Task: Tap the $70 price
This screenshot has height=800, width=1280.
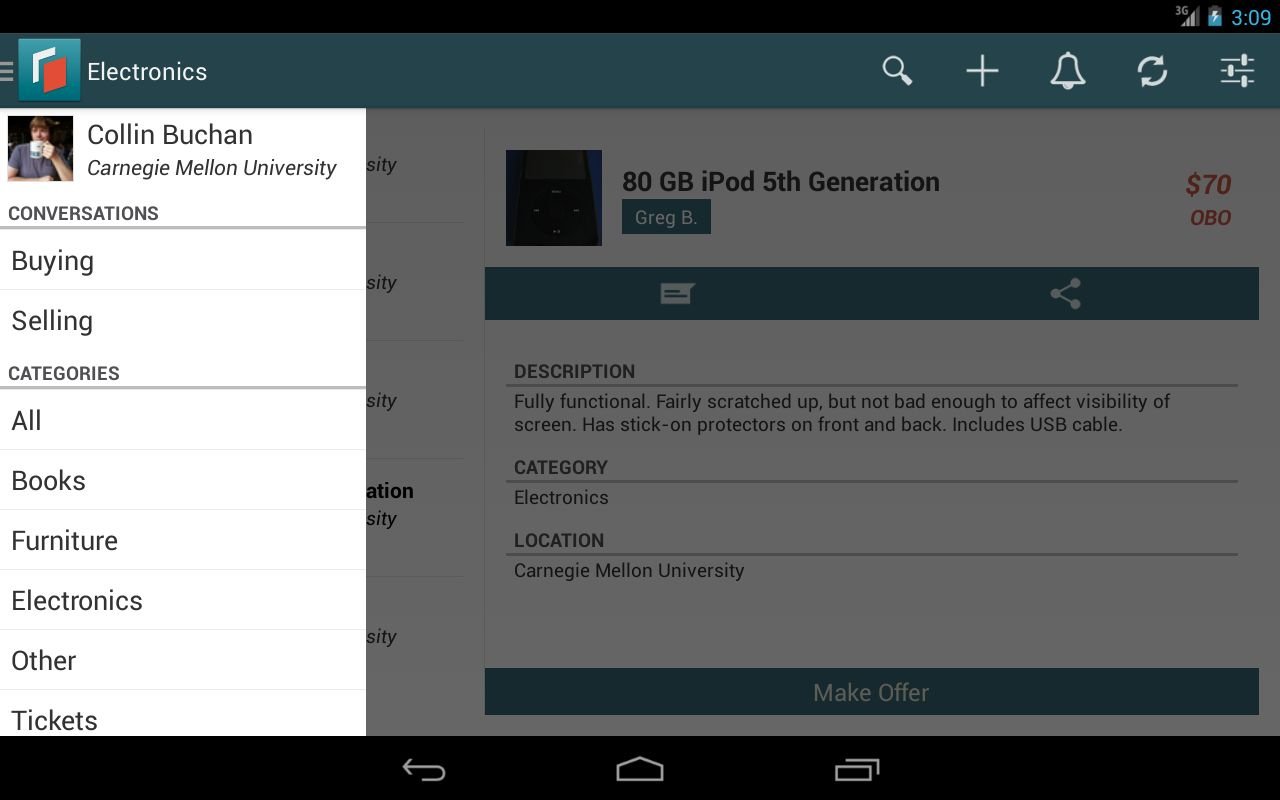Action: pyautogui.click(x=1208, y=184)
